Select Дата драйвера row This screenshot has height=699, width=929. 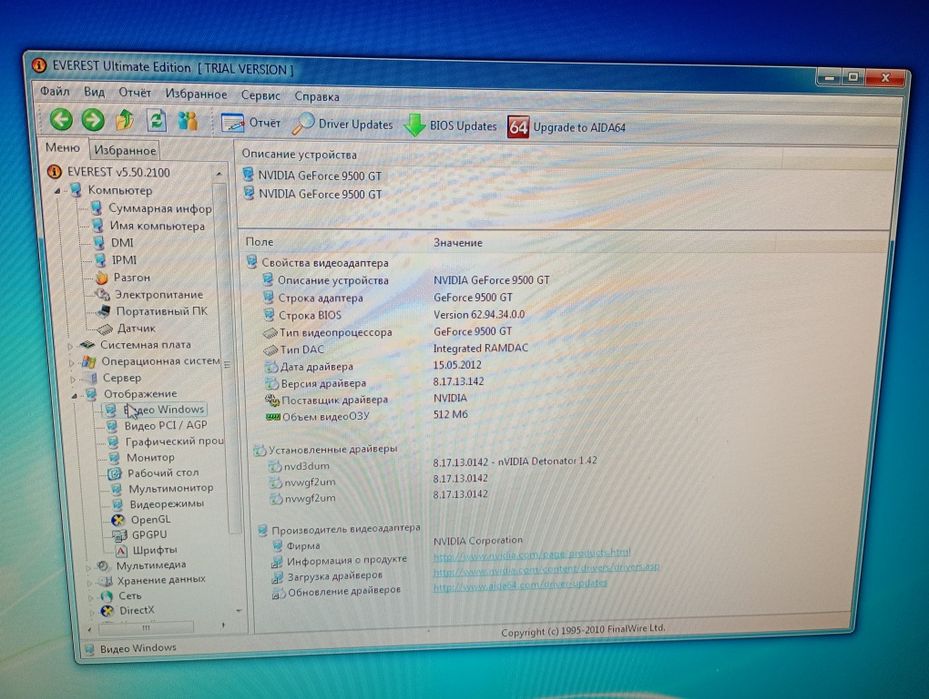pos(317,367)
